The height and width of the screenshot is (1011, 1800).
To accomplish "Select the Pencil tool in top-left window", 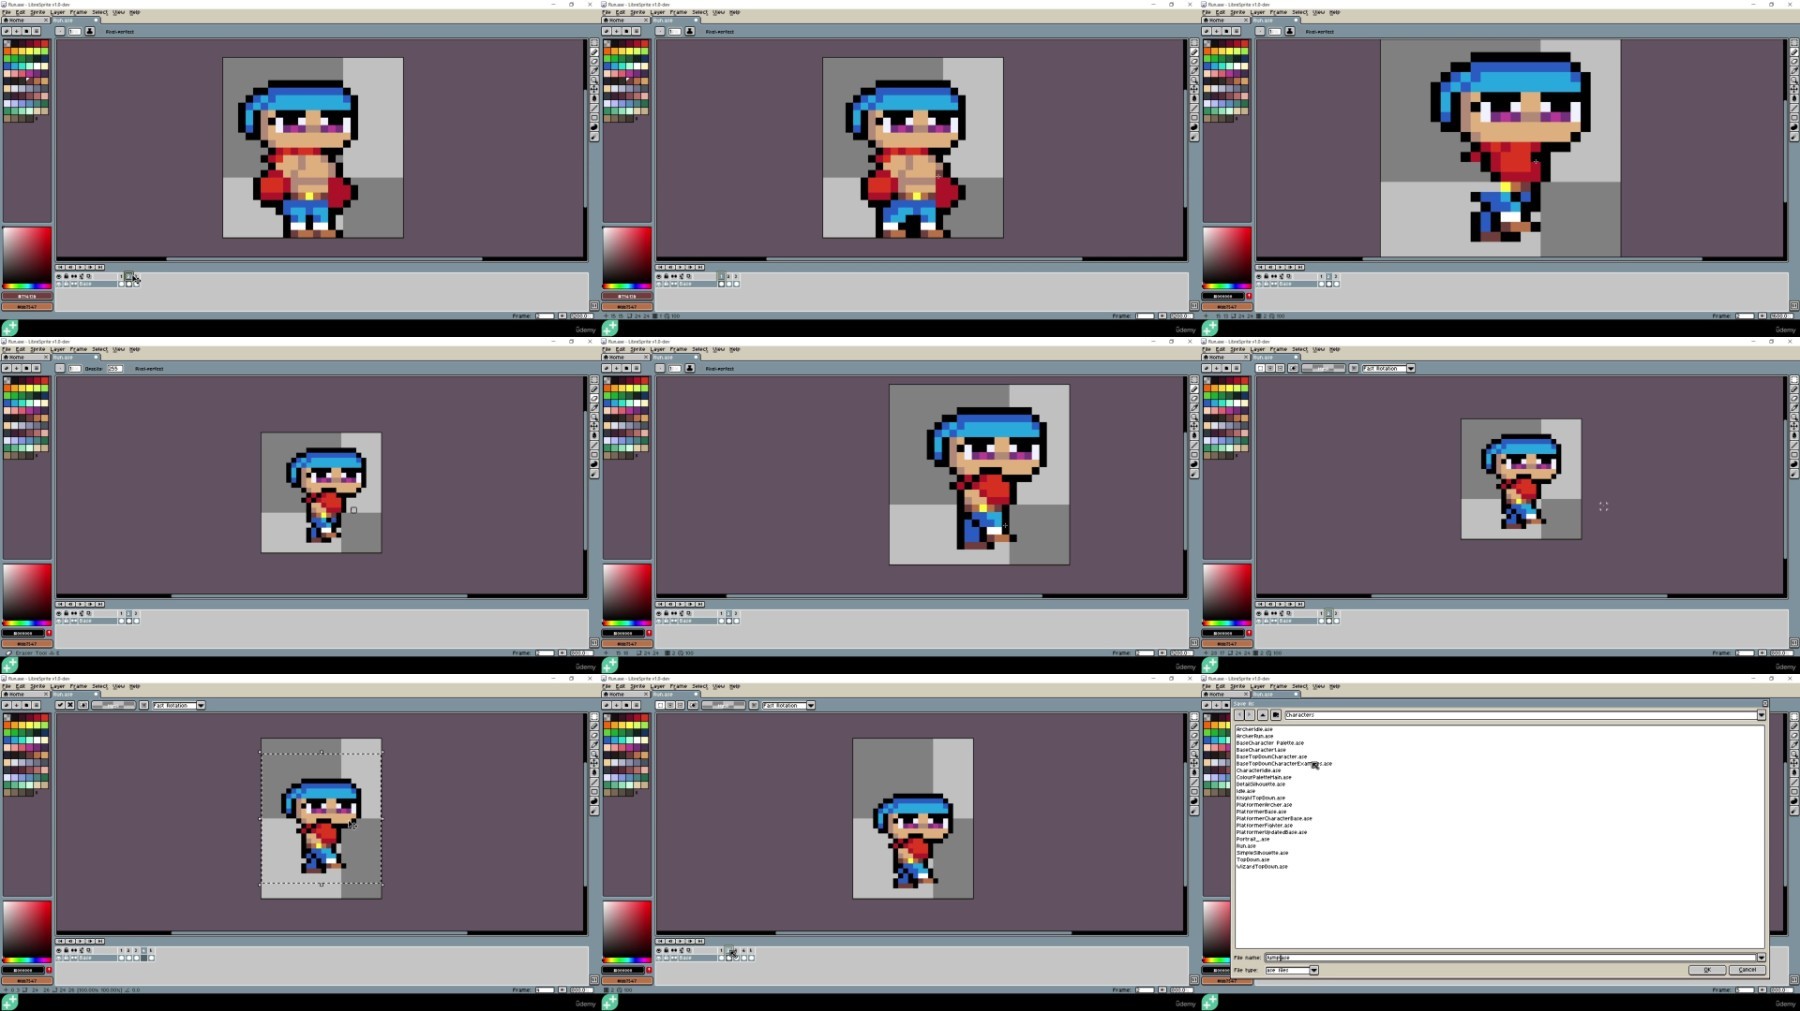I will pos(594,52).
